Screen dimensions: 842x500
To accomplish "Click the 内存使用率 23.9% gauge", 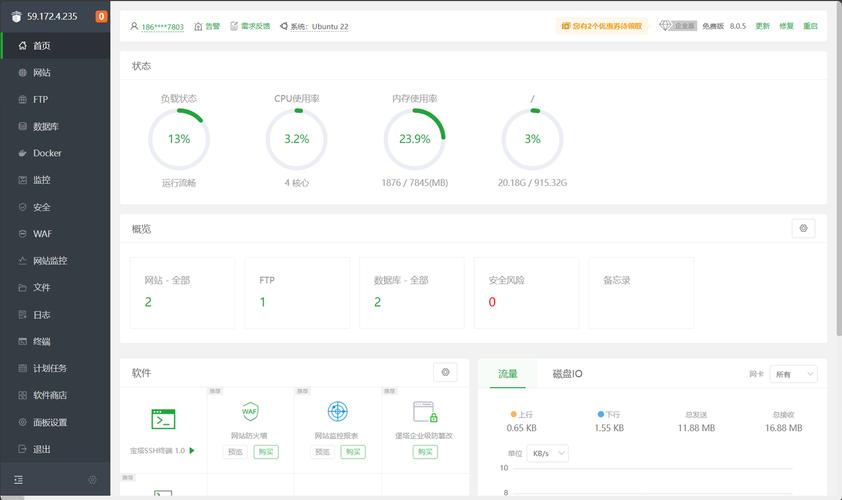I will [415, 139].
